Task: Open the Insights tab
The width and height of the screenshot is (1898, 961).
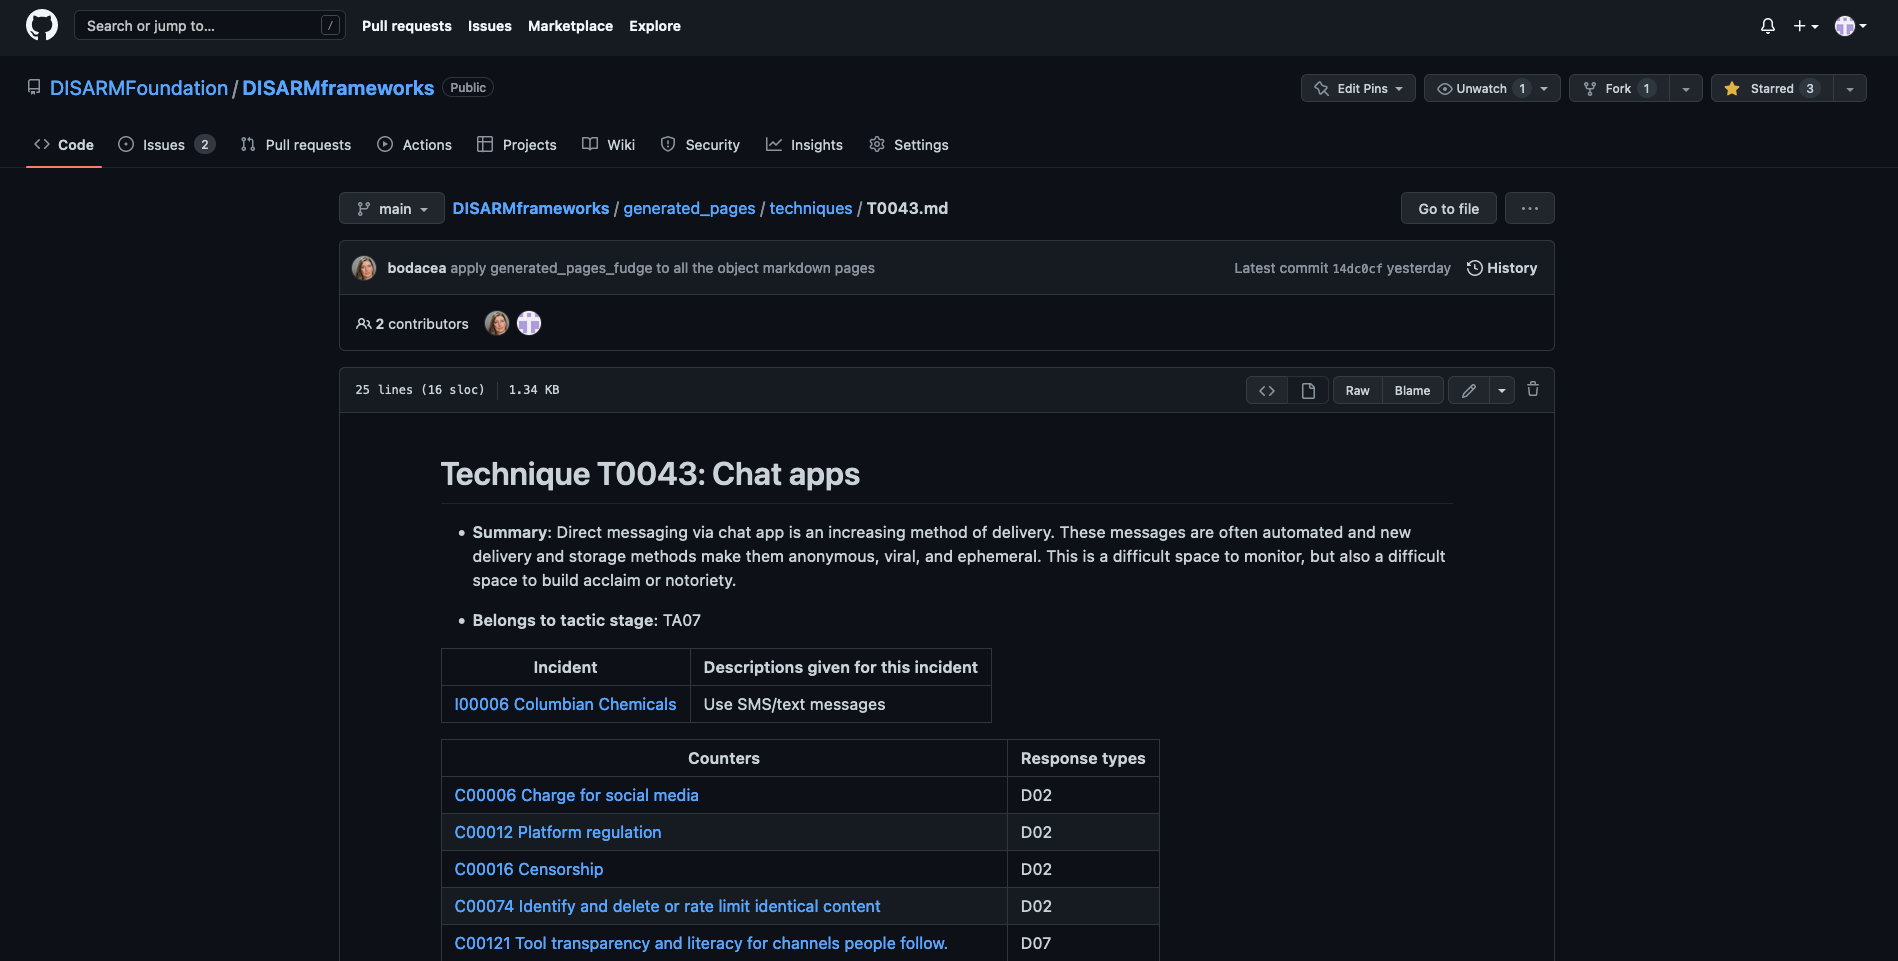Action: [x=804, y=144]
